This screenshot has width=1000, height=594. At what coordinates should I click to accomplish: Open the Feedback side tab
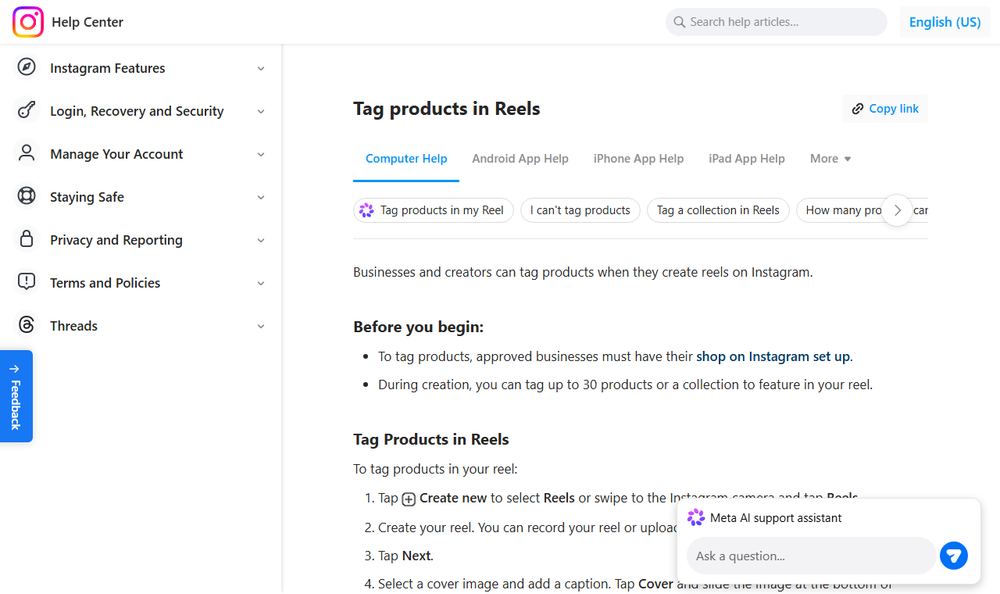coord(16,396)
